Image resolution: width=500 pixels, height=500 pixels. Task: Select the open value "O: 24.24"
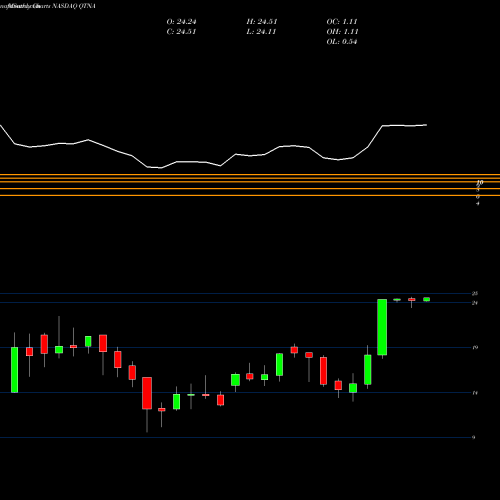coord(181,22)
